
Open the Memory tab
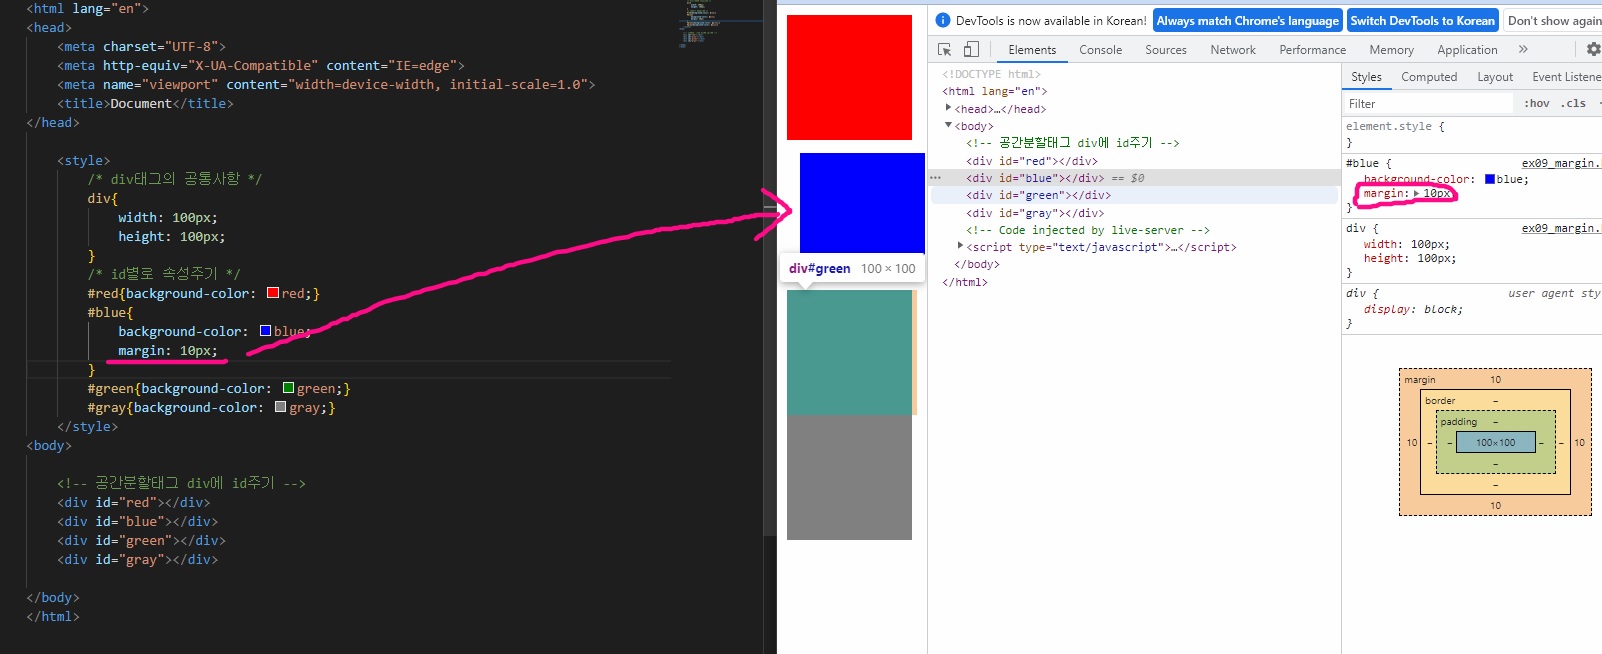[x=1391, y=50]
